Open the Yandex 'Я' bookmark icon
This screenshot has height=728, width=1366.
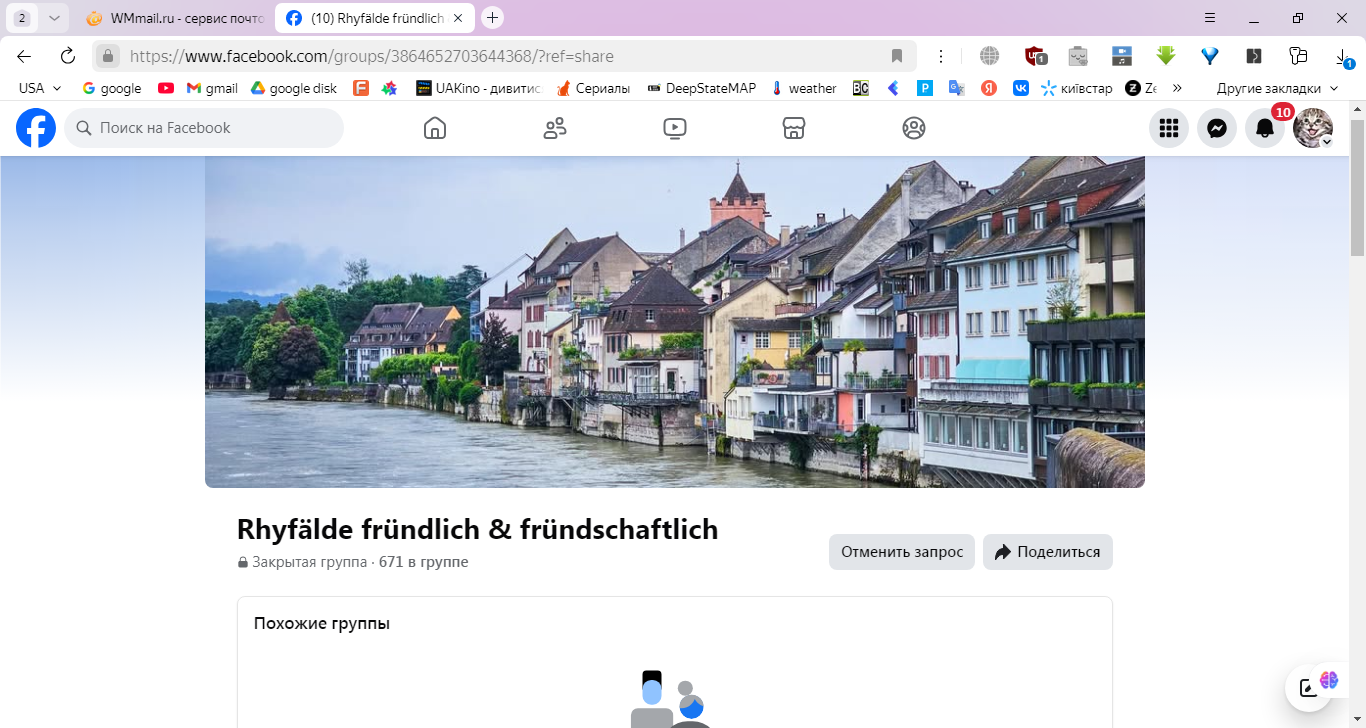(988, 88)
